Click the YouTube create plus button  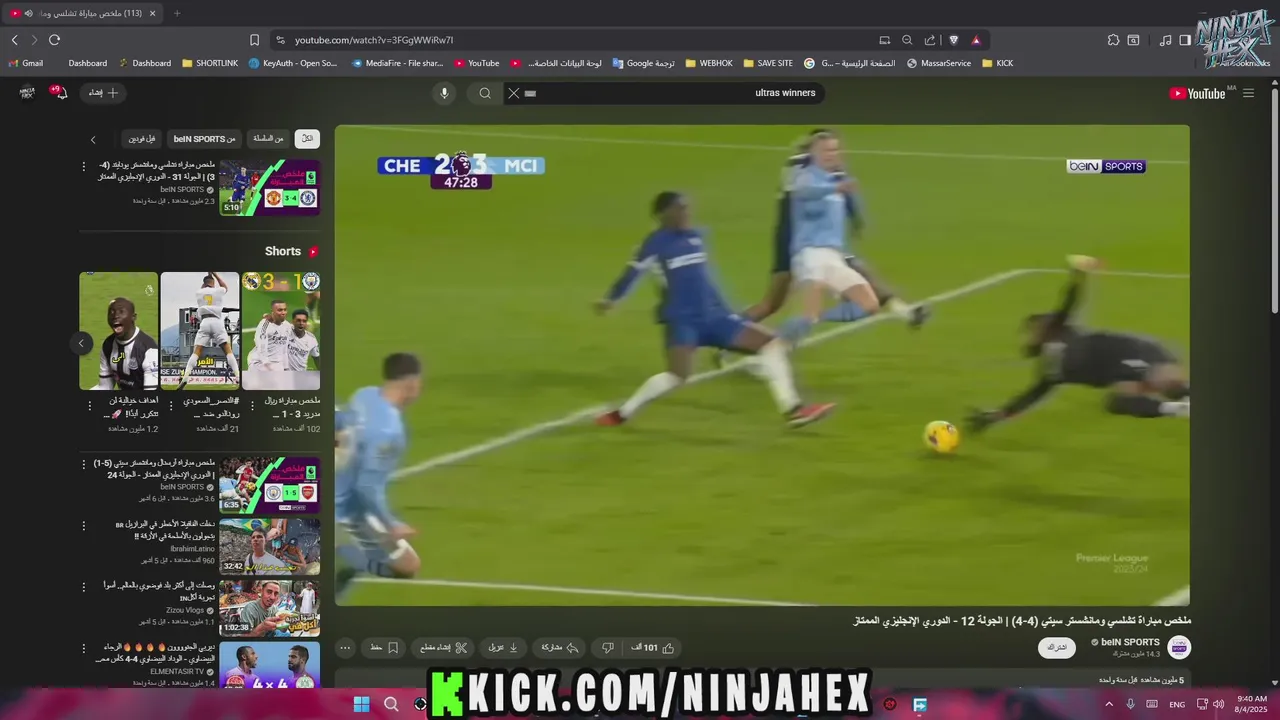click(x=104, y=93)
